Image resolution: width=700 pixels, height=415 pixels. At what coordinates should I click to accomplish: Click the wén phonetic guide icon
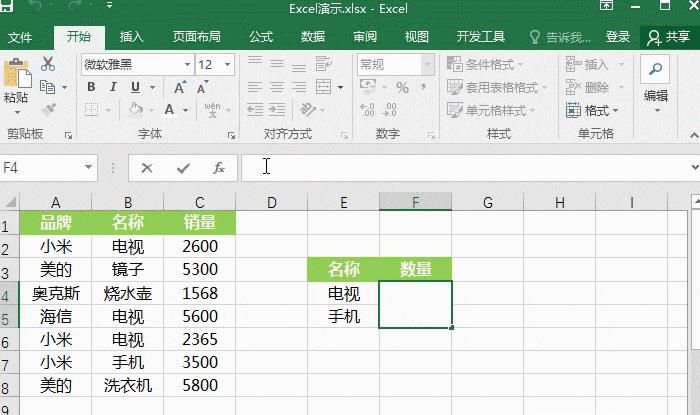[x=212, y=109]
